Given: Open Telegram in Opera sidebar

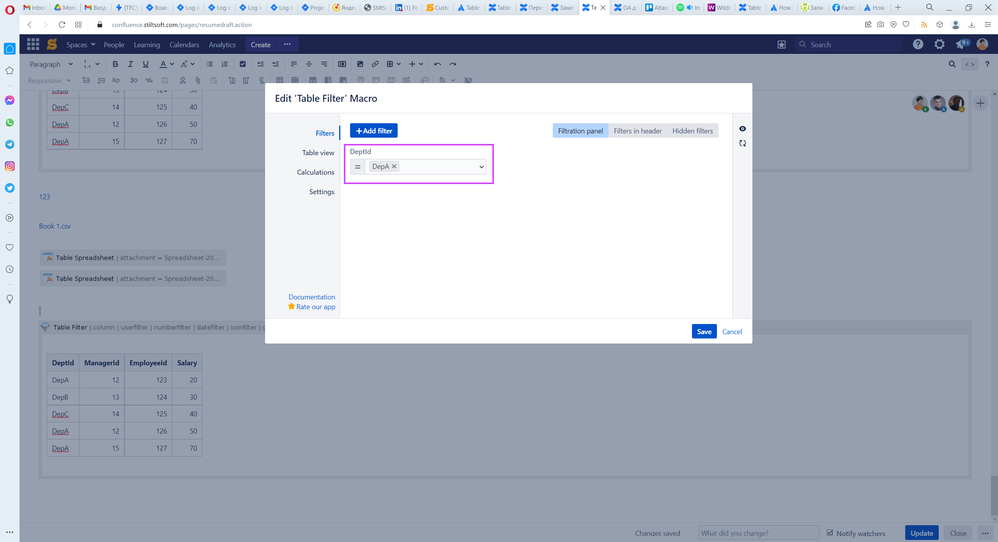Looking at the screenshot, I should coord(10,144).
